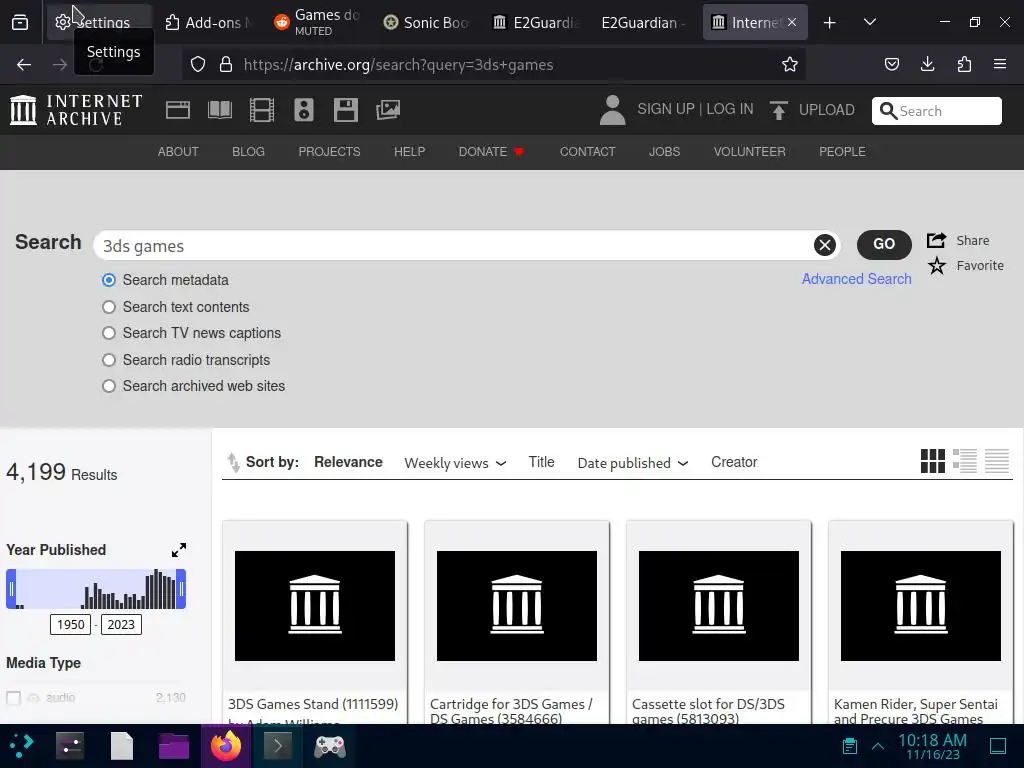Select Search metadata radio option

(x=109, y=280)
